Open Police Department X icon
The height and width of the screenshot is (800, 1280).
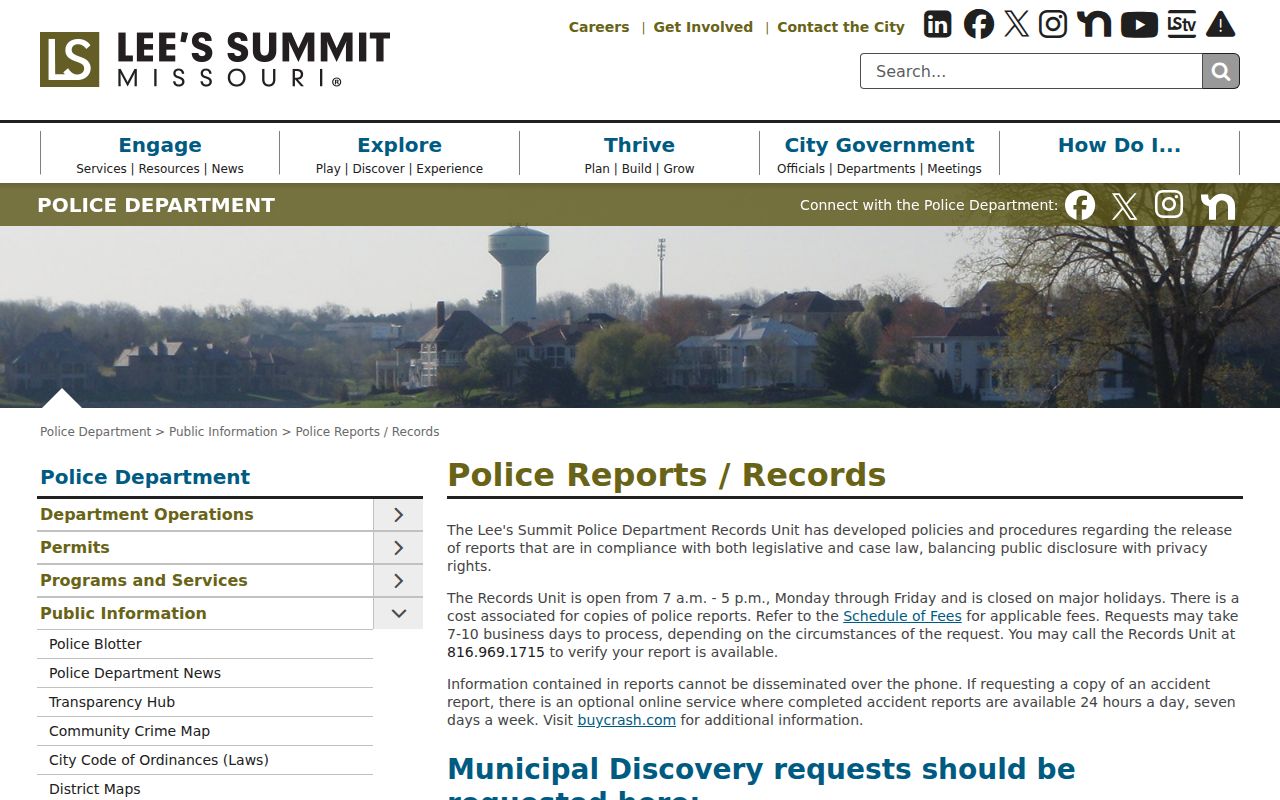point(1124,206)
